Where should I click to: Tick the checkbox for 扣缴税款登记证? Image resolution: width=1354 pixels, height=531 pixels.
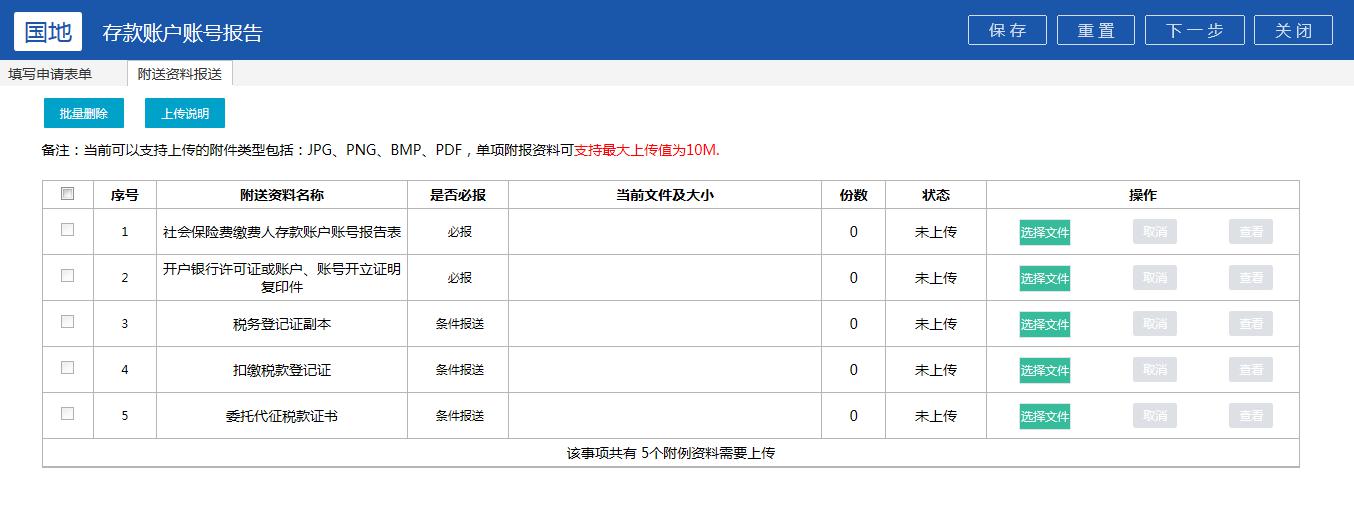[x=67, y=367]
